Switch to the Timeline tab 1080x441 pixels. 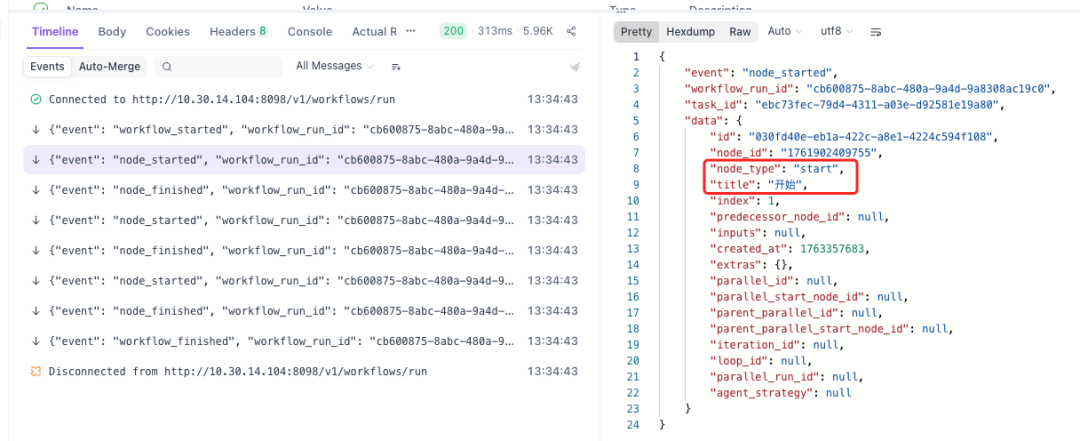pyautogui.click(x=54, y=32)
